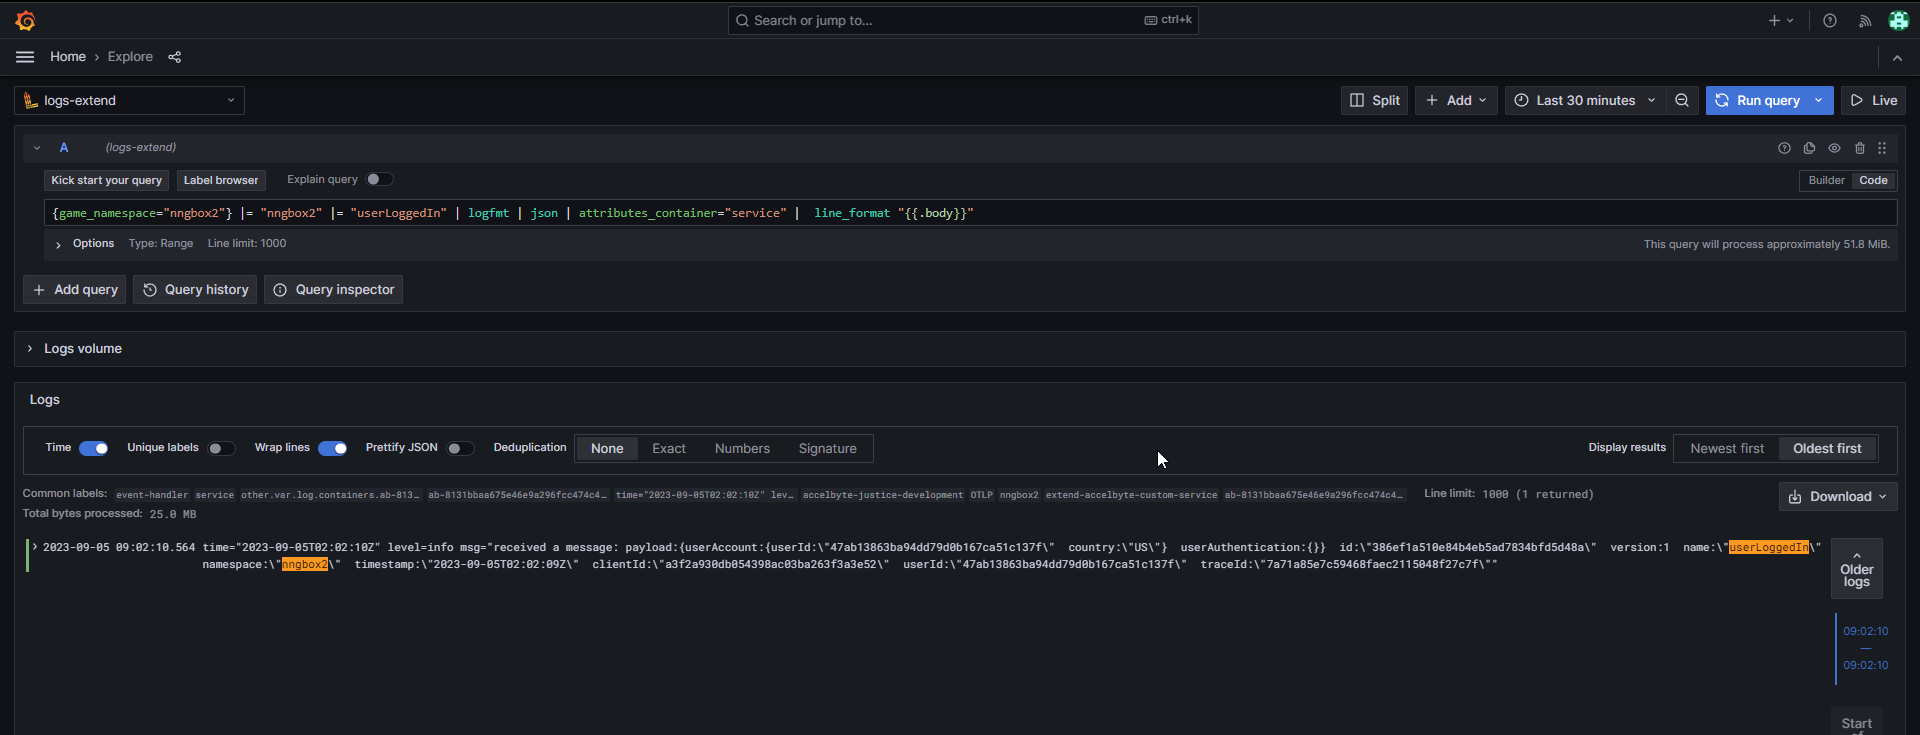Share the Explore view via share icon
This screenshot has width=1920, height=735.
(175, 57)
